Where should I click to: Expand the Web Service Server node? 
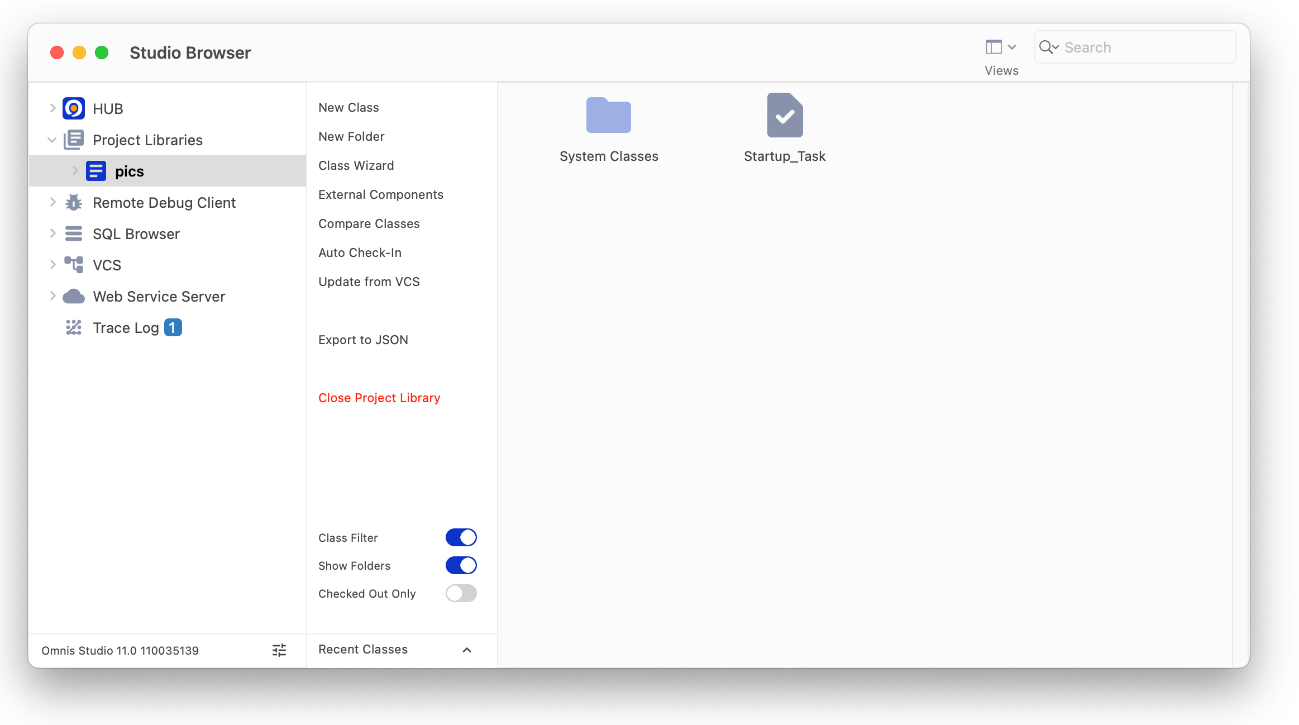coord(52,296)
